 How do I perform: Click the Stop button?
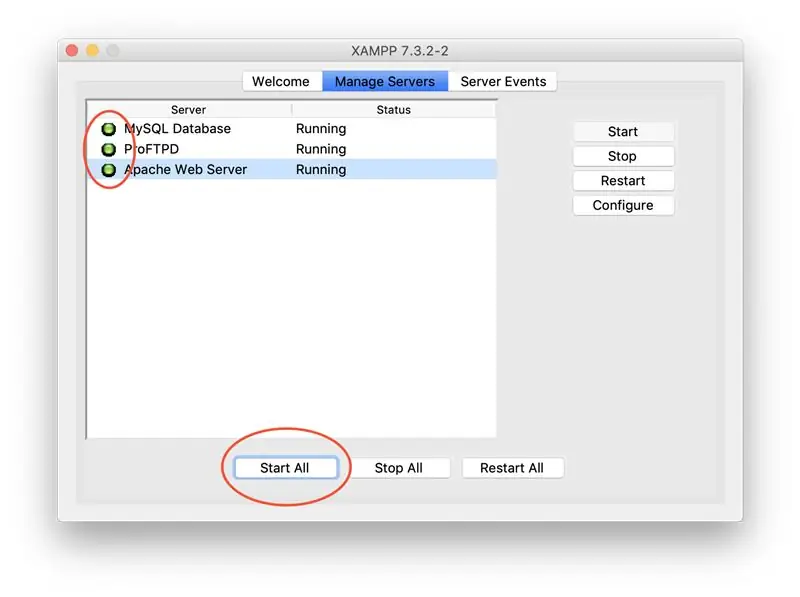point(623,156)
